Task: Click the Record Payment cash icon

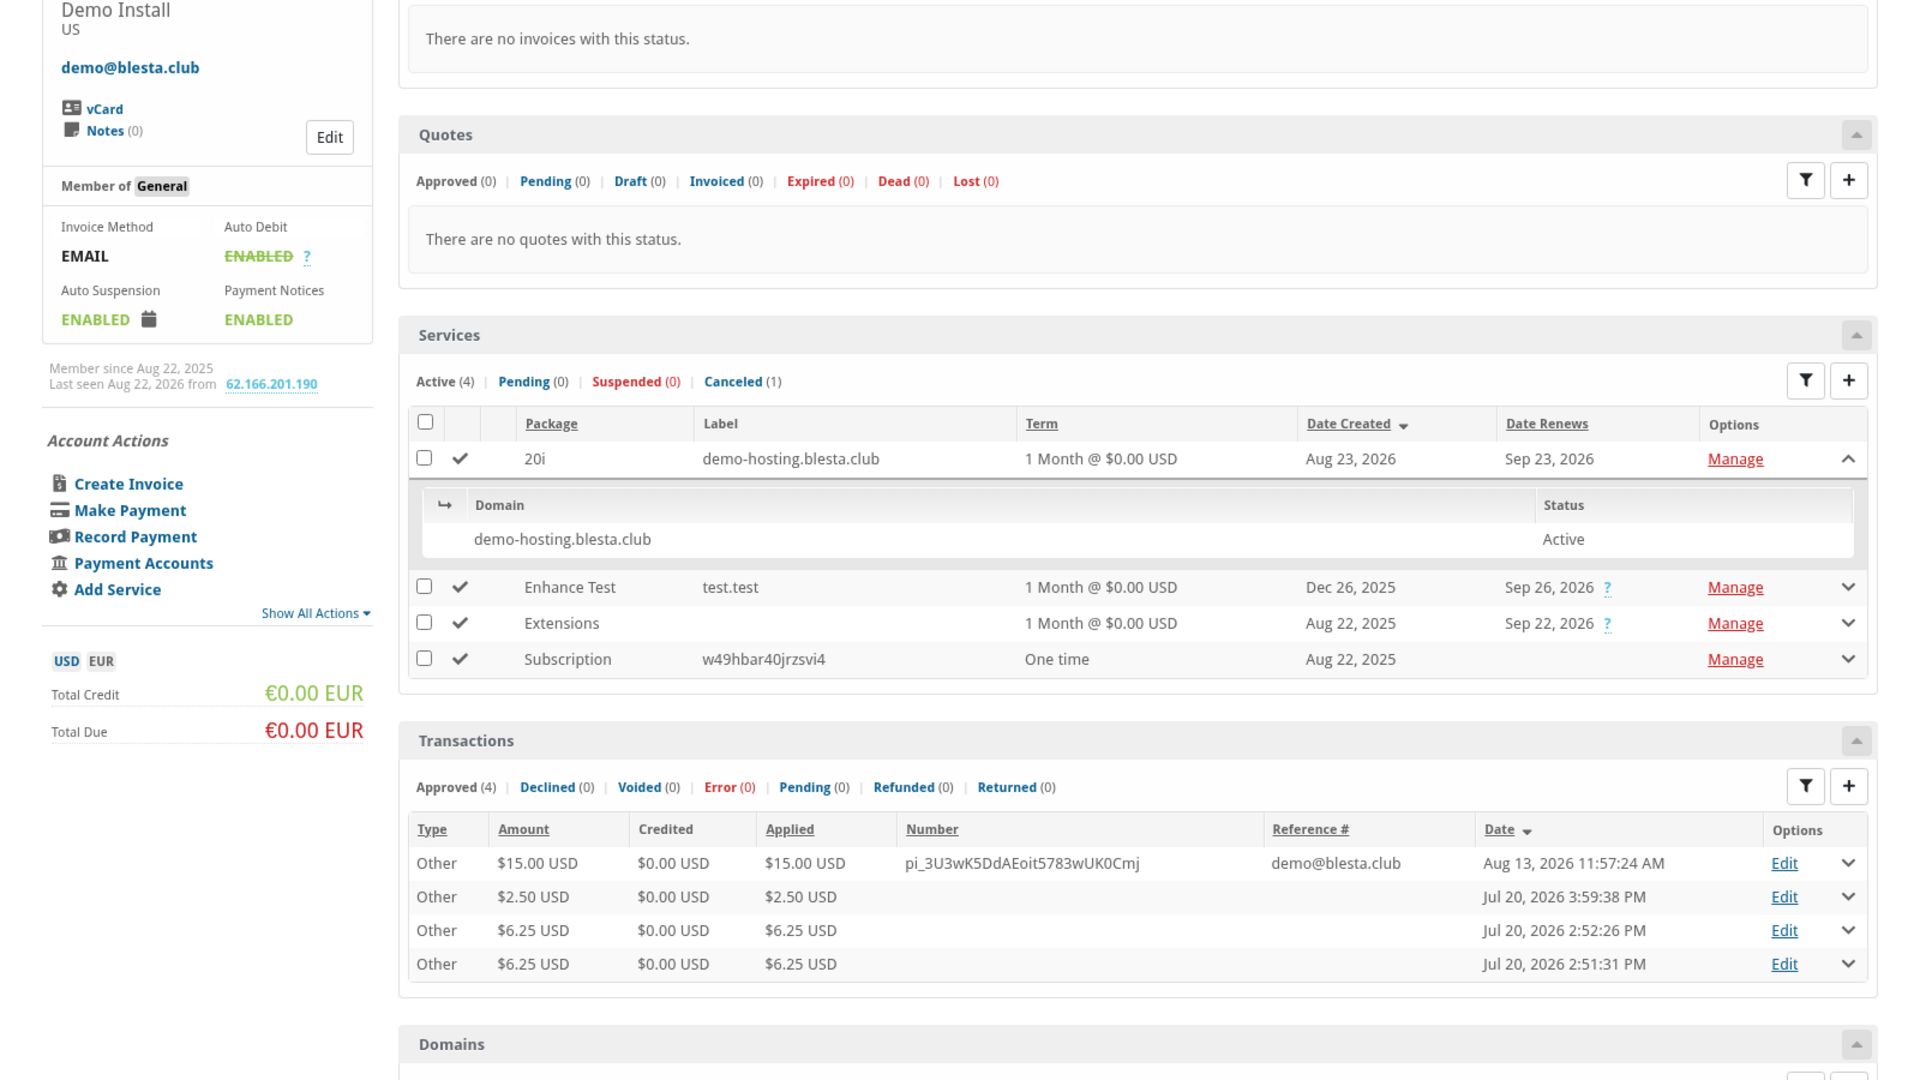Action: click(59, 537)
